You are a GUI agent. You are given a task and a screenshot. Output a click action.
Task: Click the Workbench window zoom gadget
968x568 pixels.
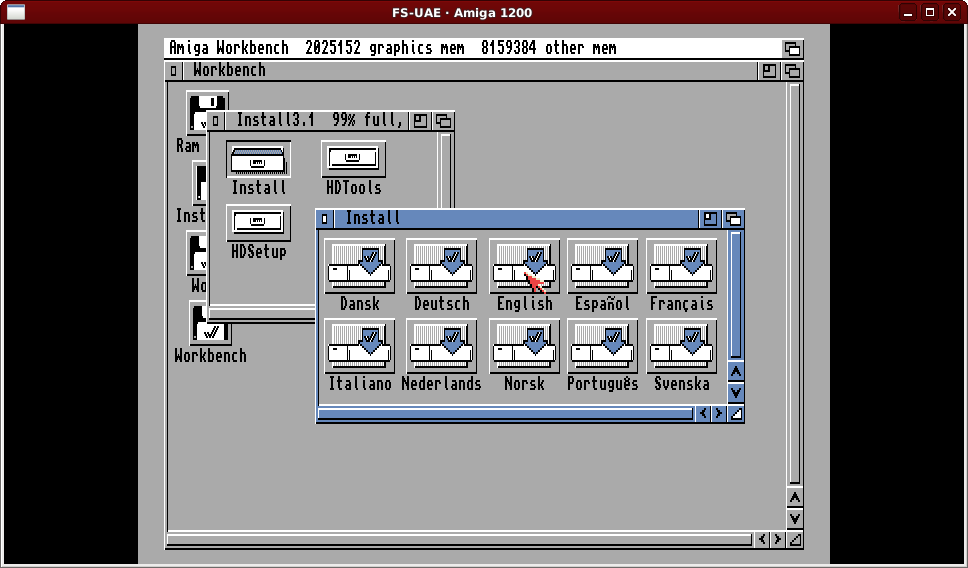click(x=769, y=71)
